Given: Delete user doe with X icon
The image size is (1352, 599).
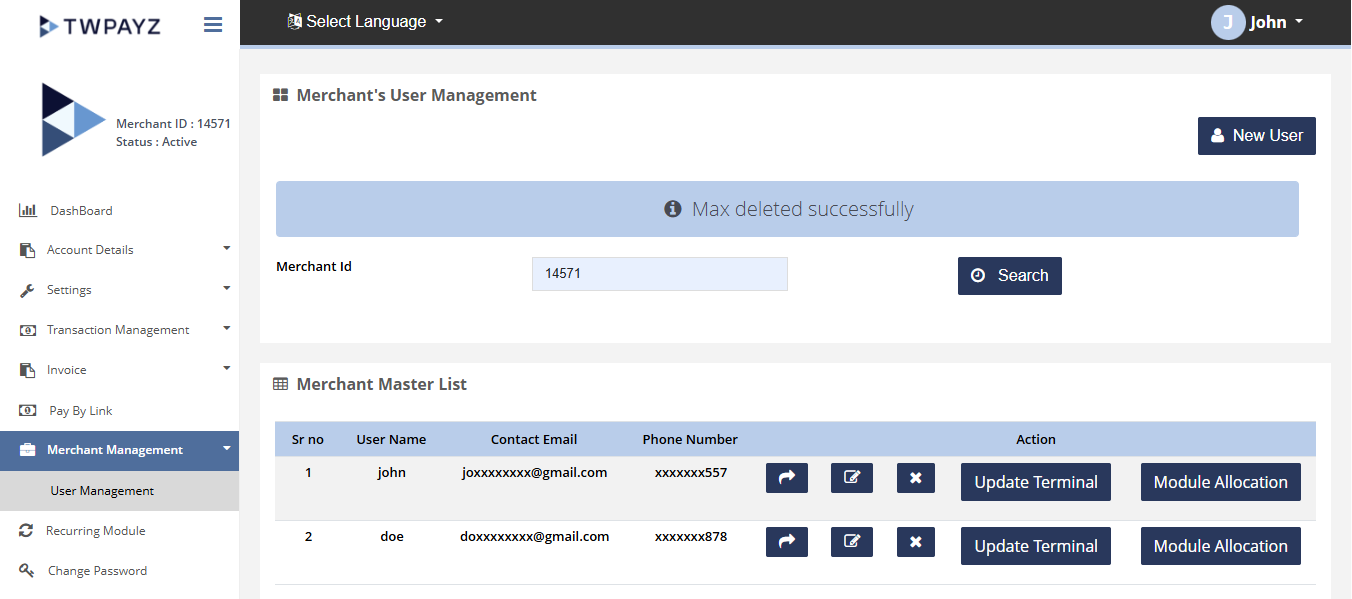Looking at the screenshot, I should 916,542.
